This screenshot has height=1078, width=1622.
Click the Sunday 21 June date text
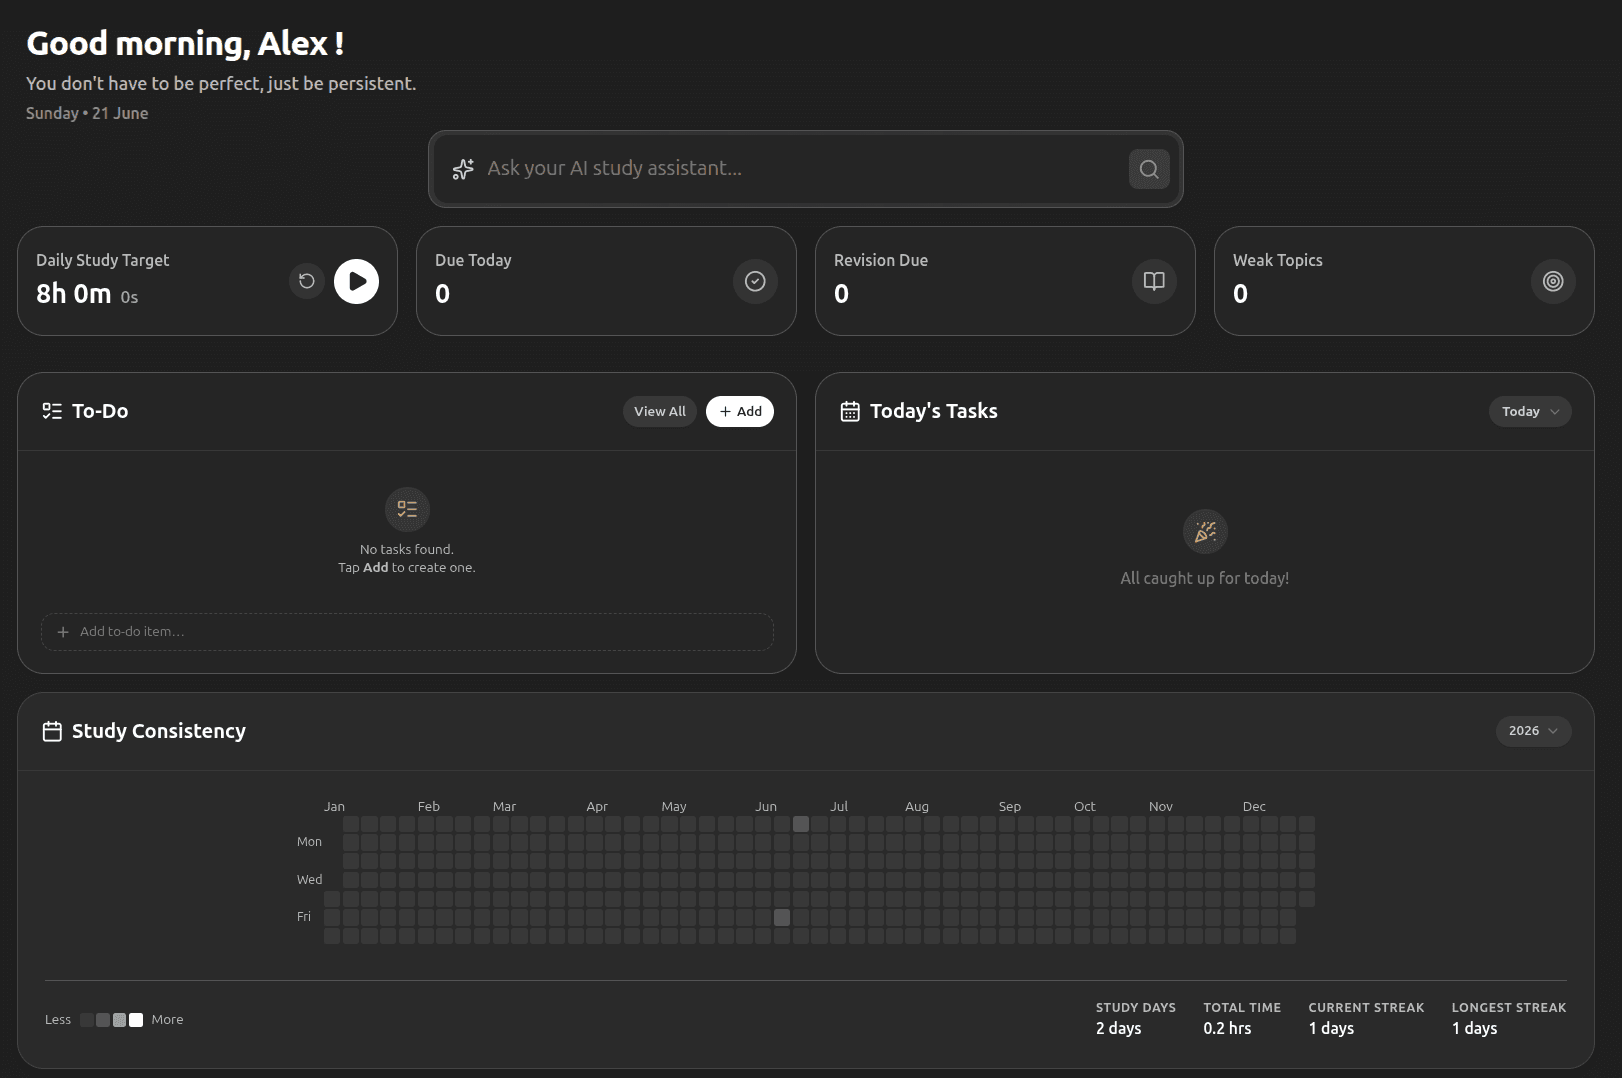[x=87, y=113]
